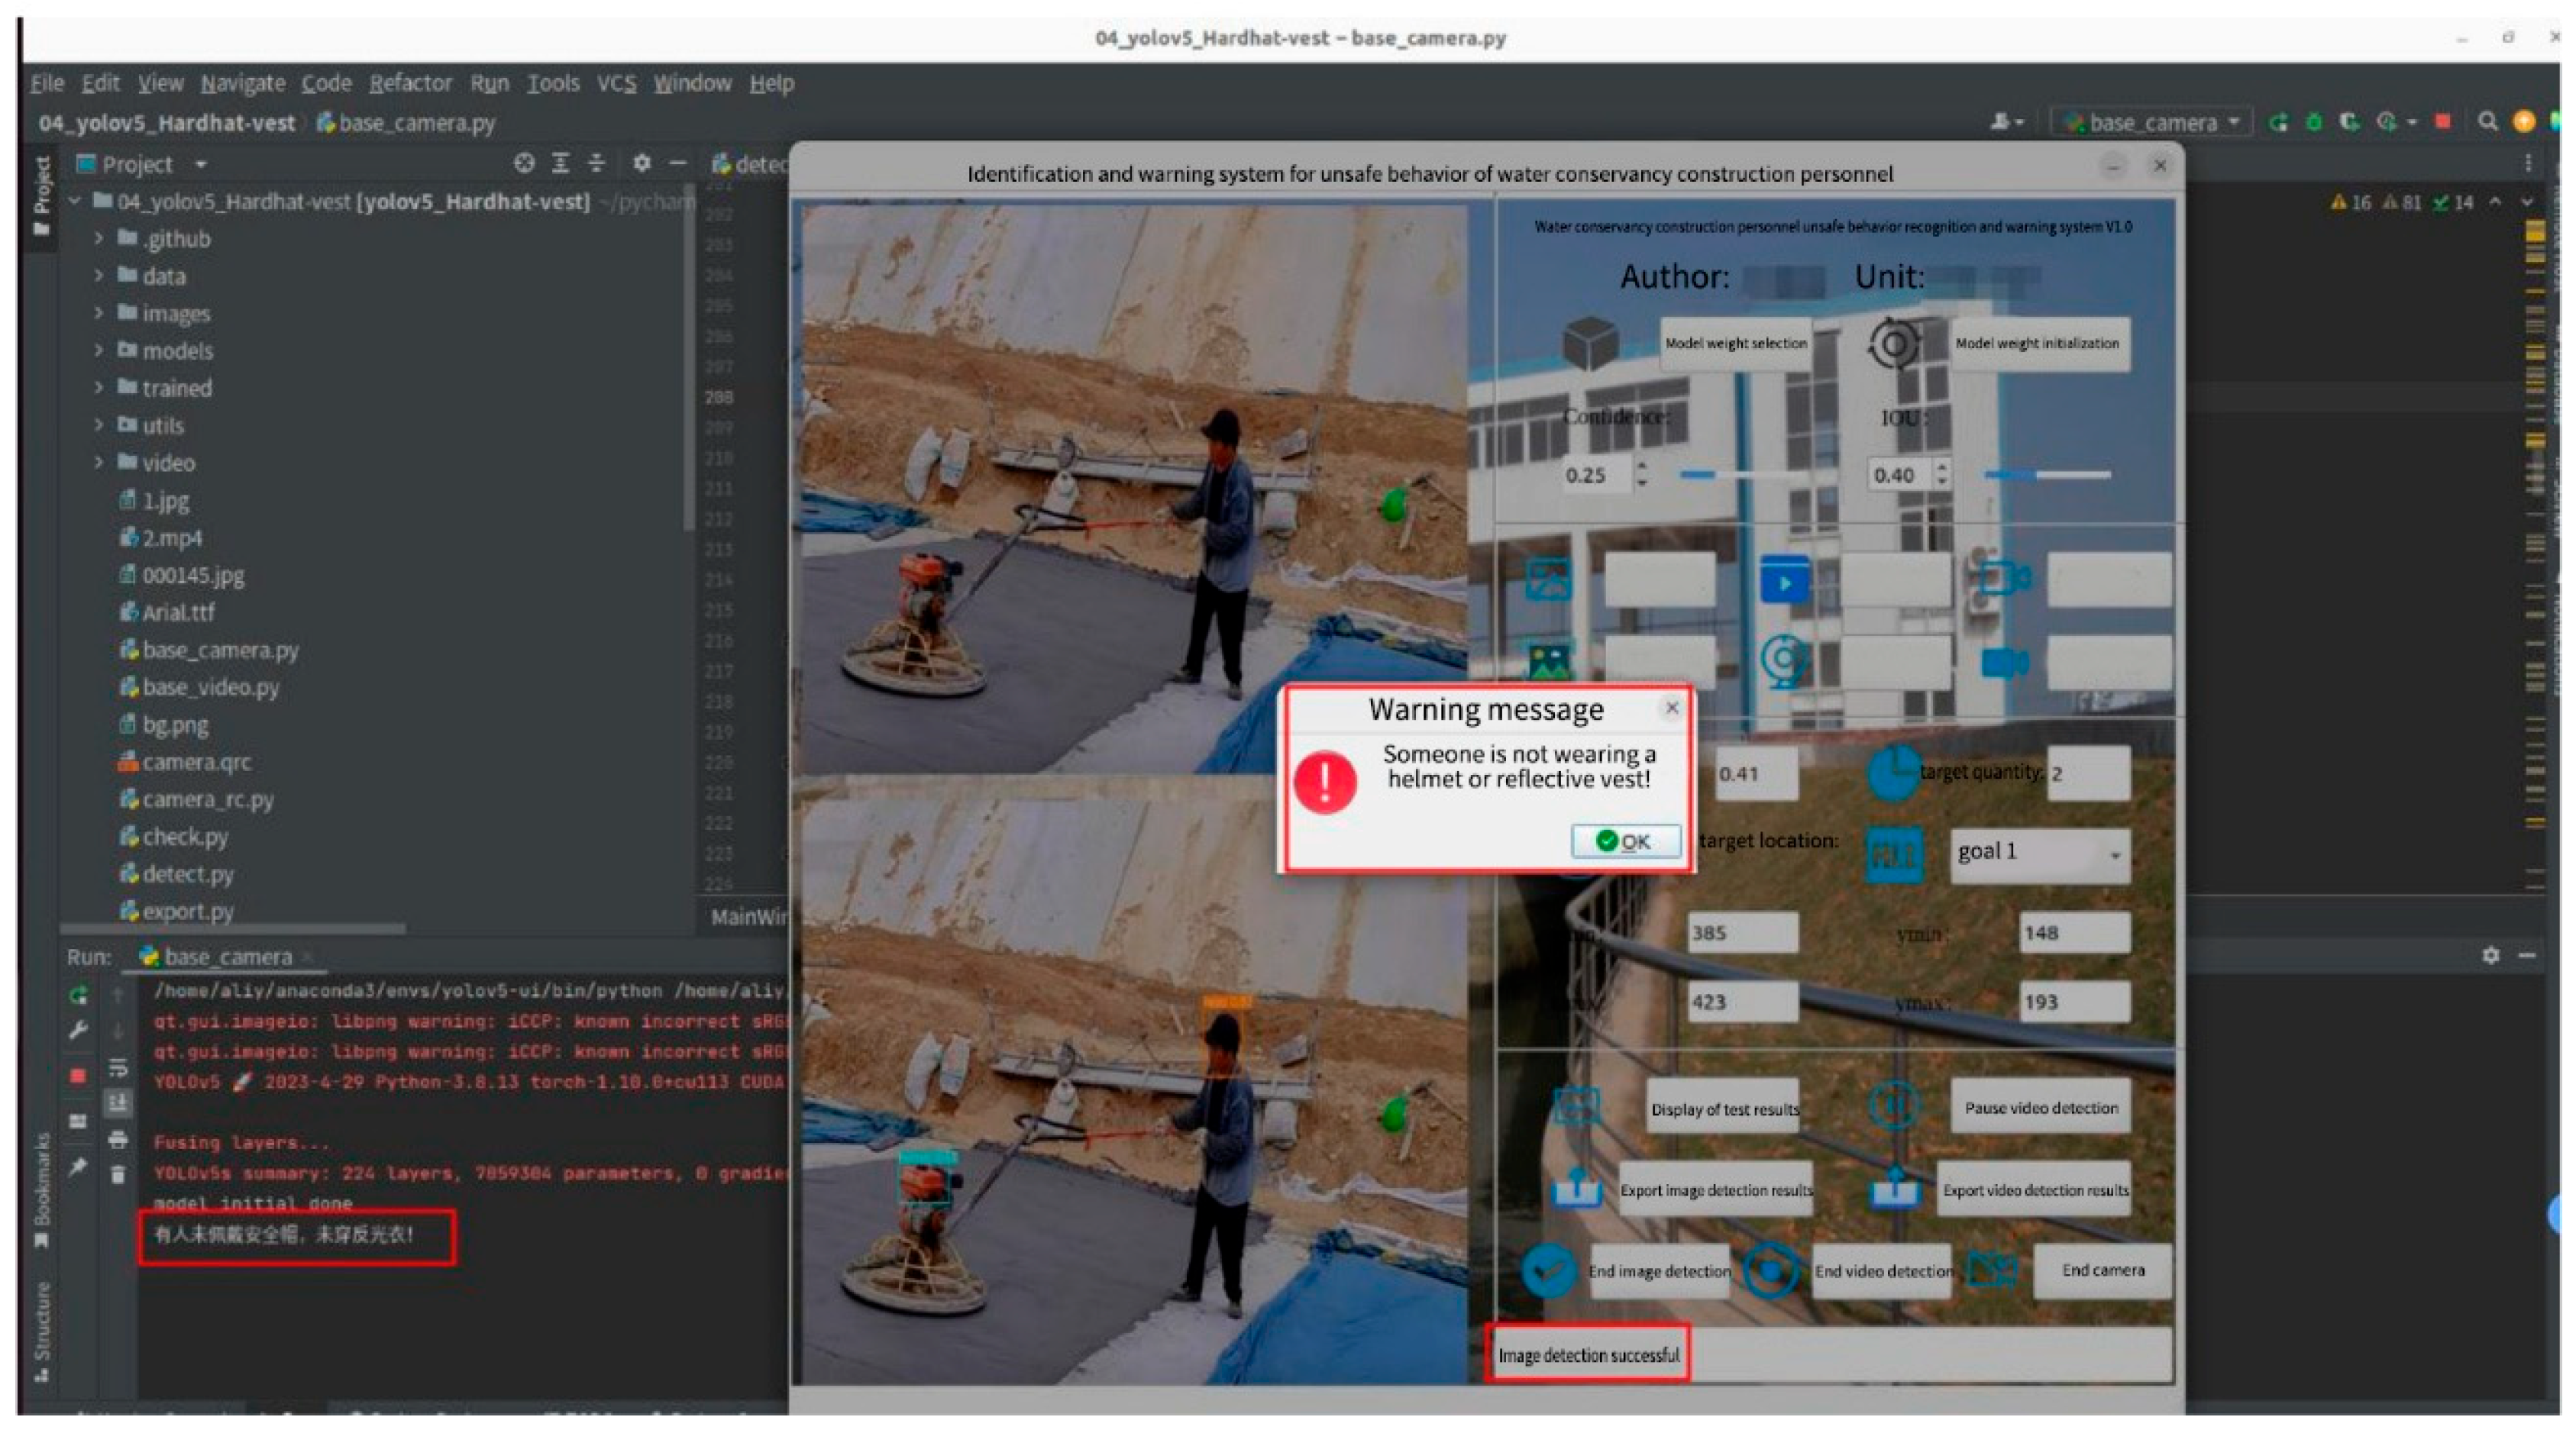Screen dimensions: 2576x1446
Task: Expand the models folder in project tree
Action: (98, 351)
